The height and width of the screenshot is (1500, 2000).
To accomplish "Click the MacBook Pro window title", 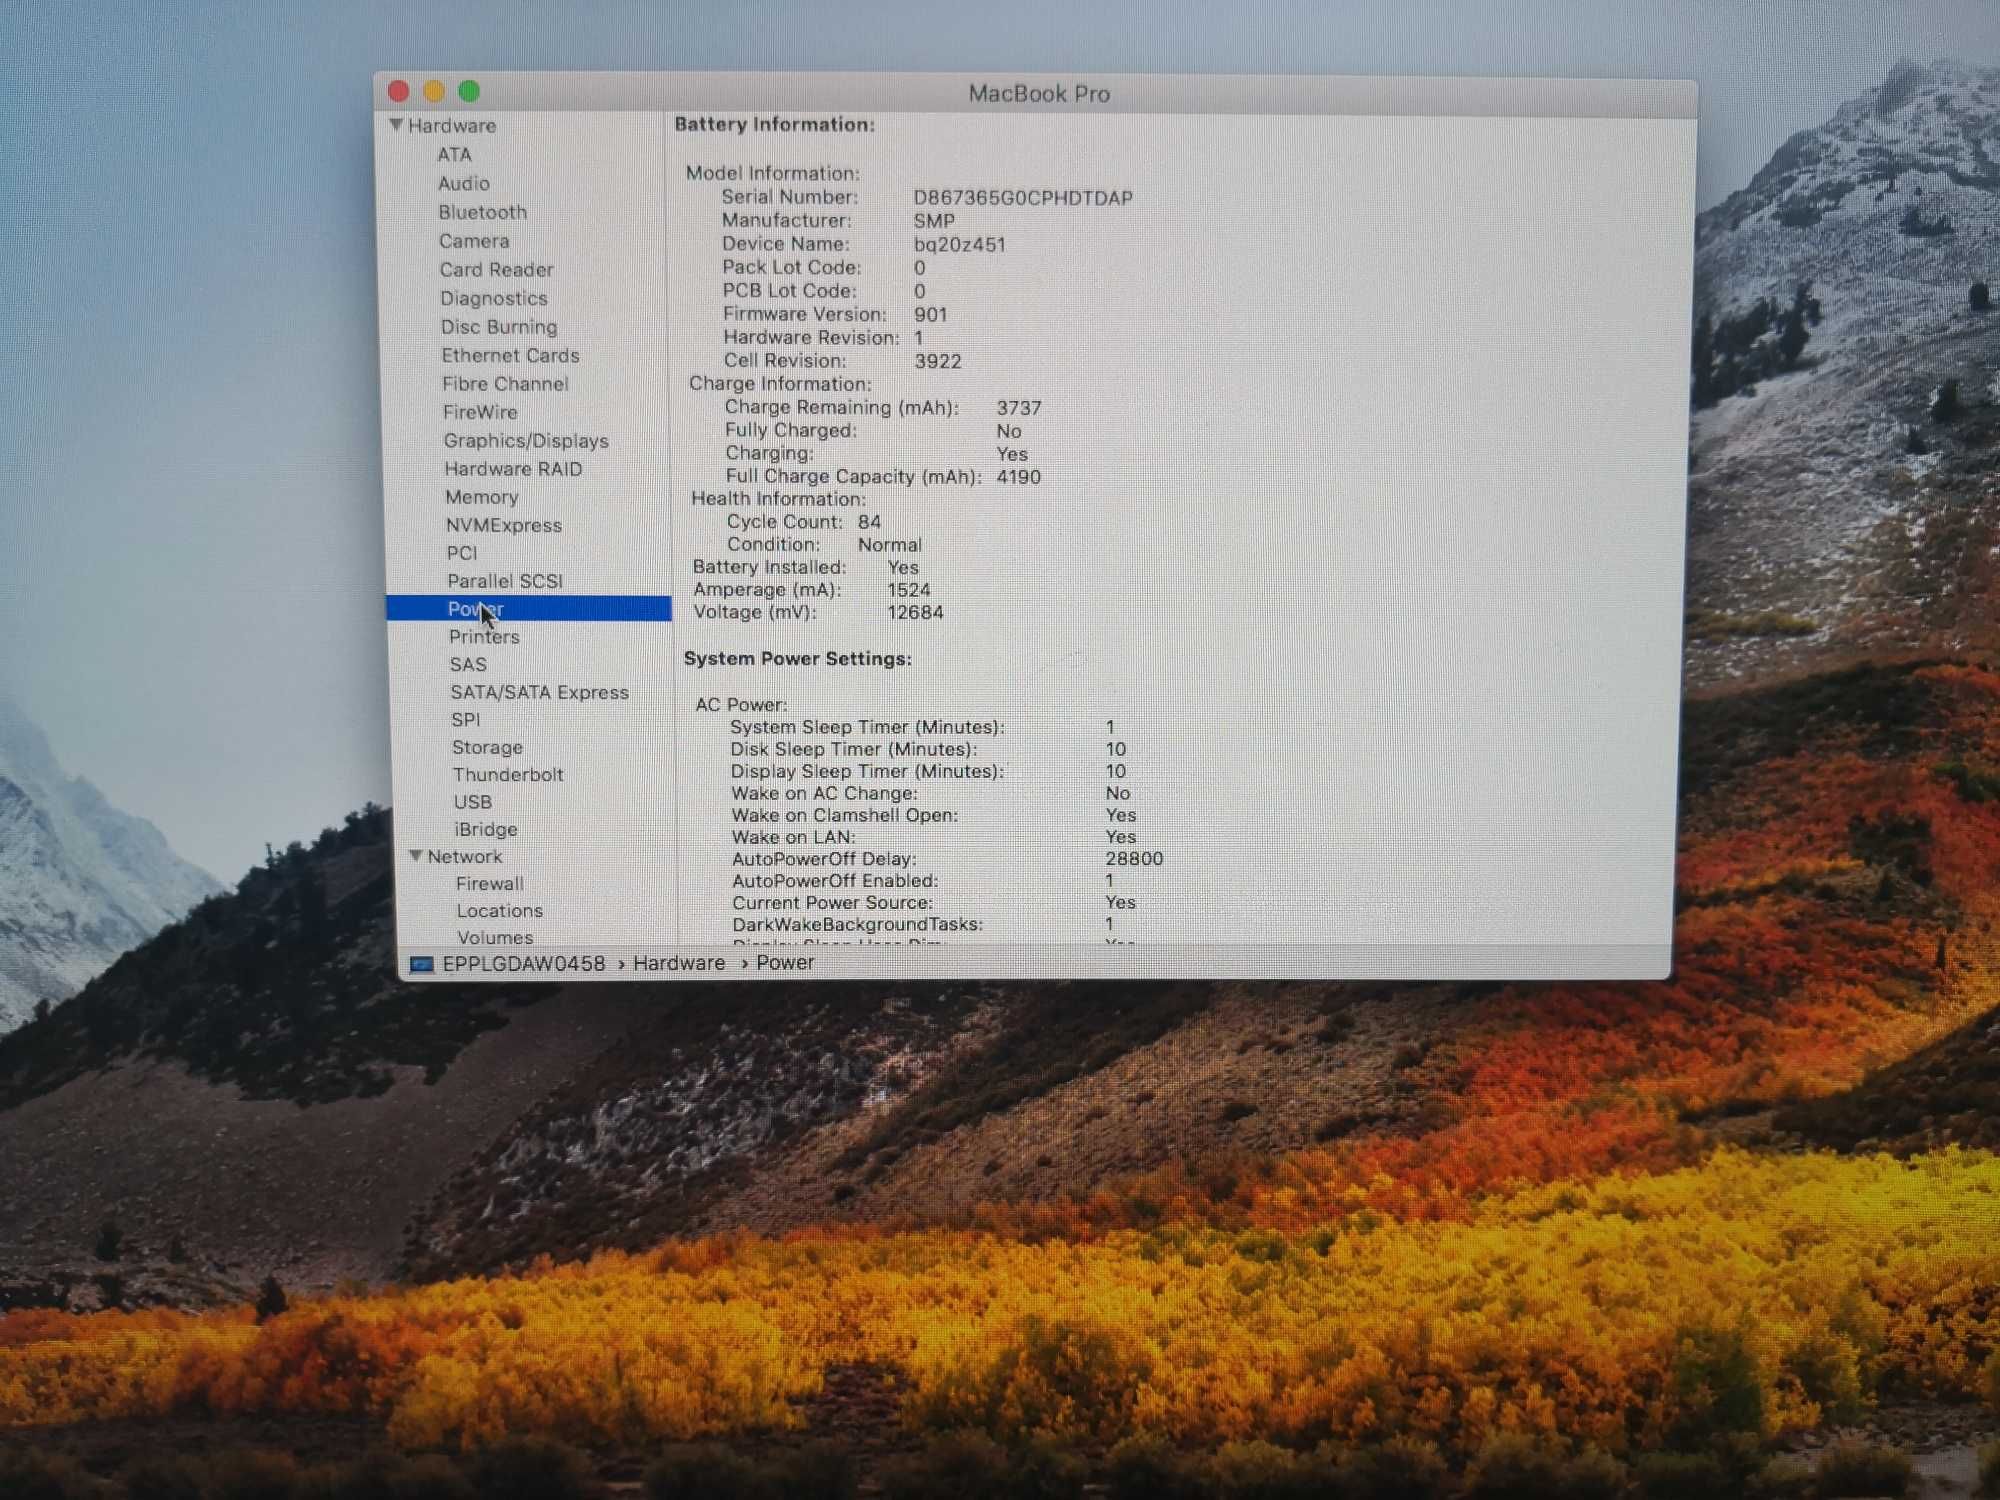I will [1039, 94].
